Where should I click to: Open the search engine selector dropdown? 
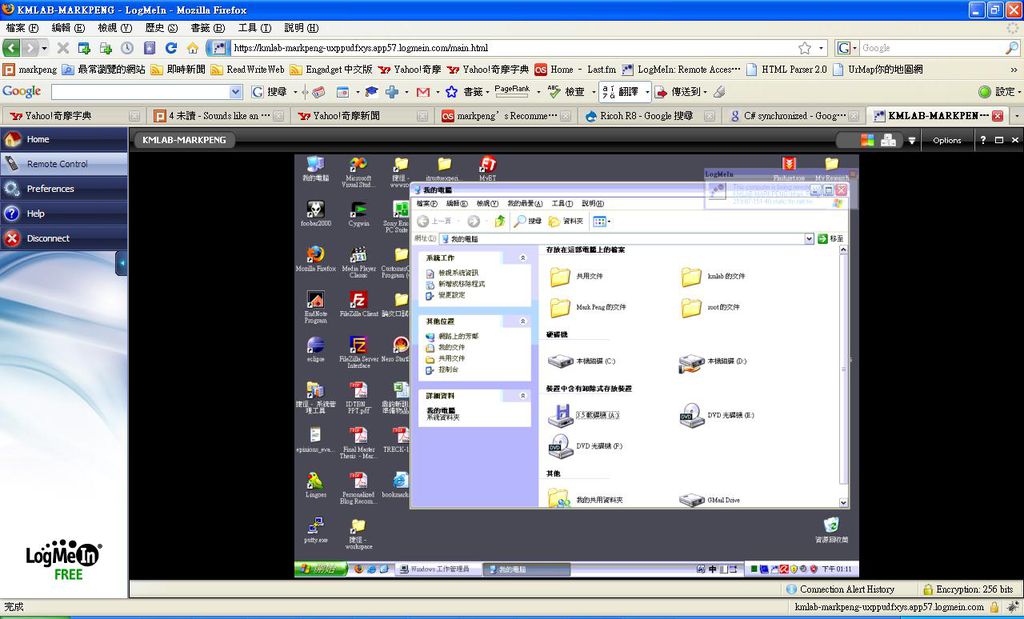[x=846, y=48]
